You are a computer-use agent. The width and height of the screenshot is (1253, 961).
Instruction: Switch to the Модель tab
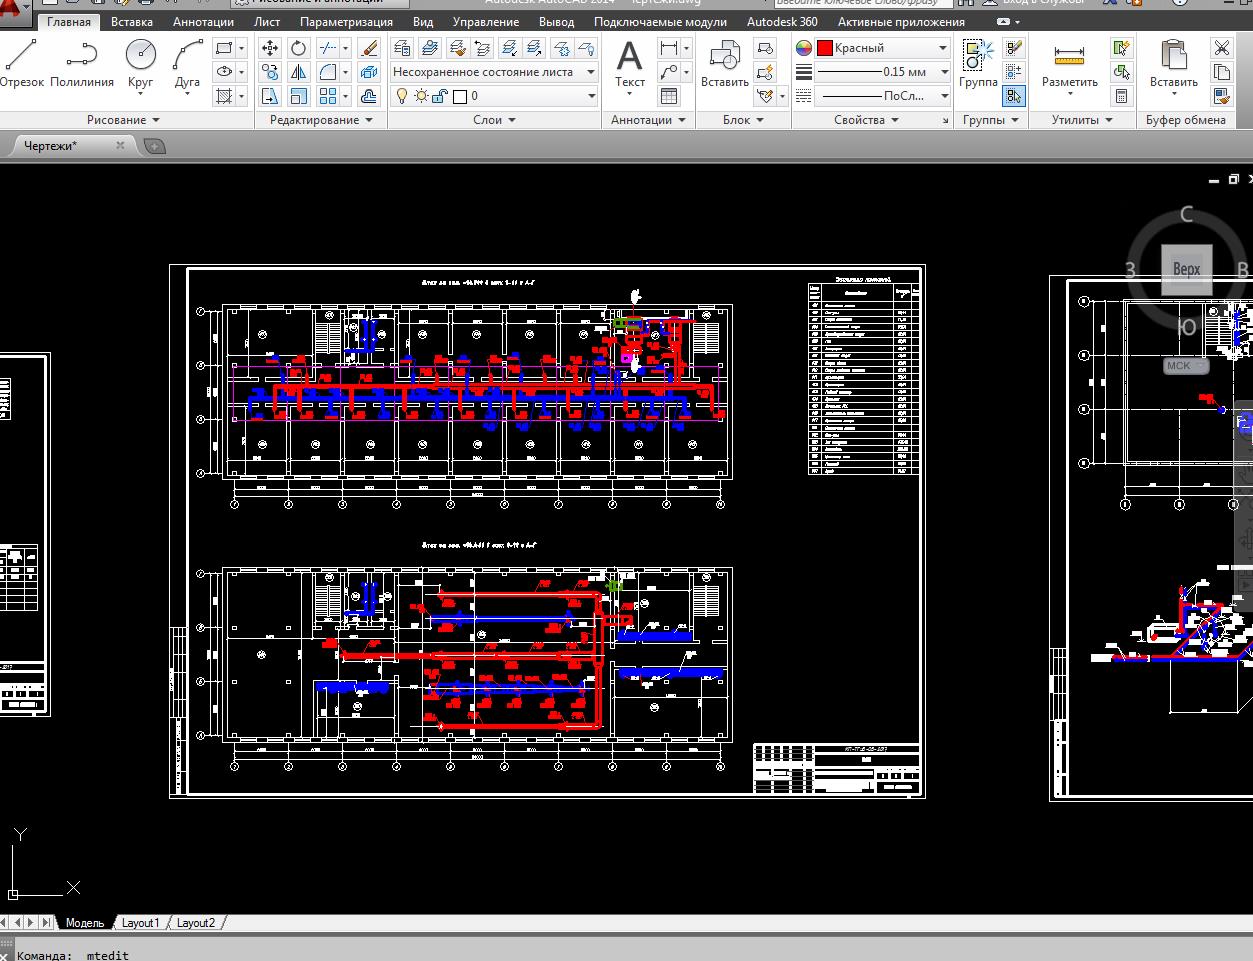point(84,923)
